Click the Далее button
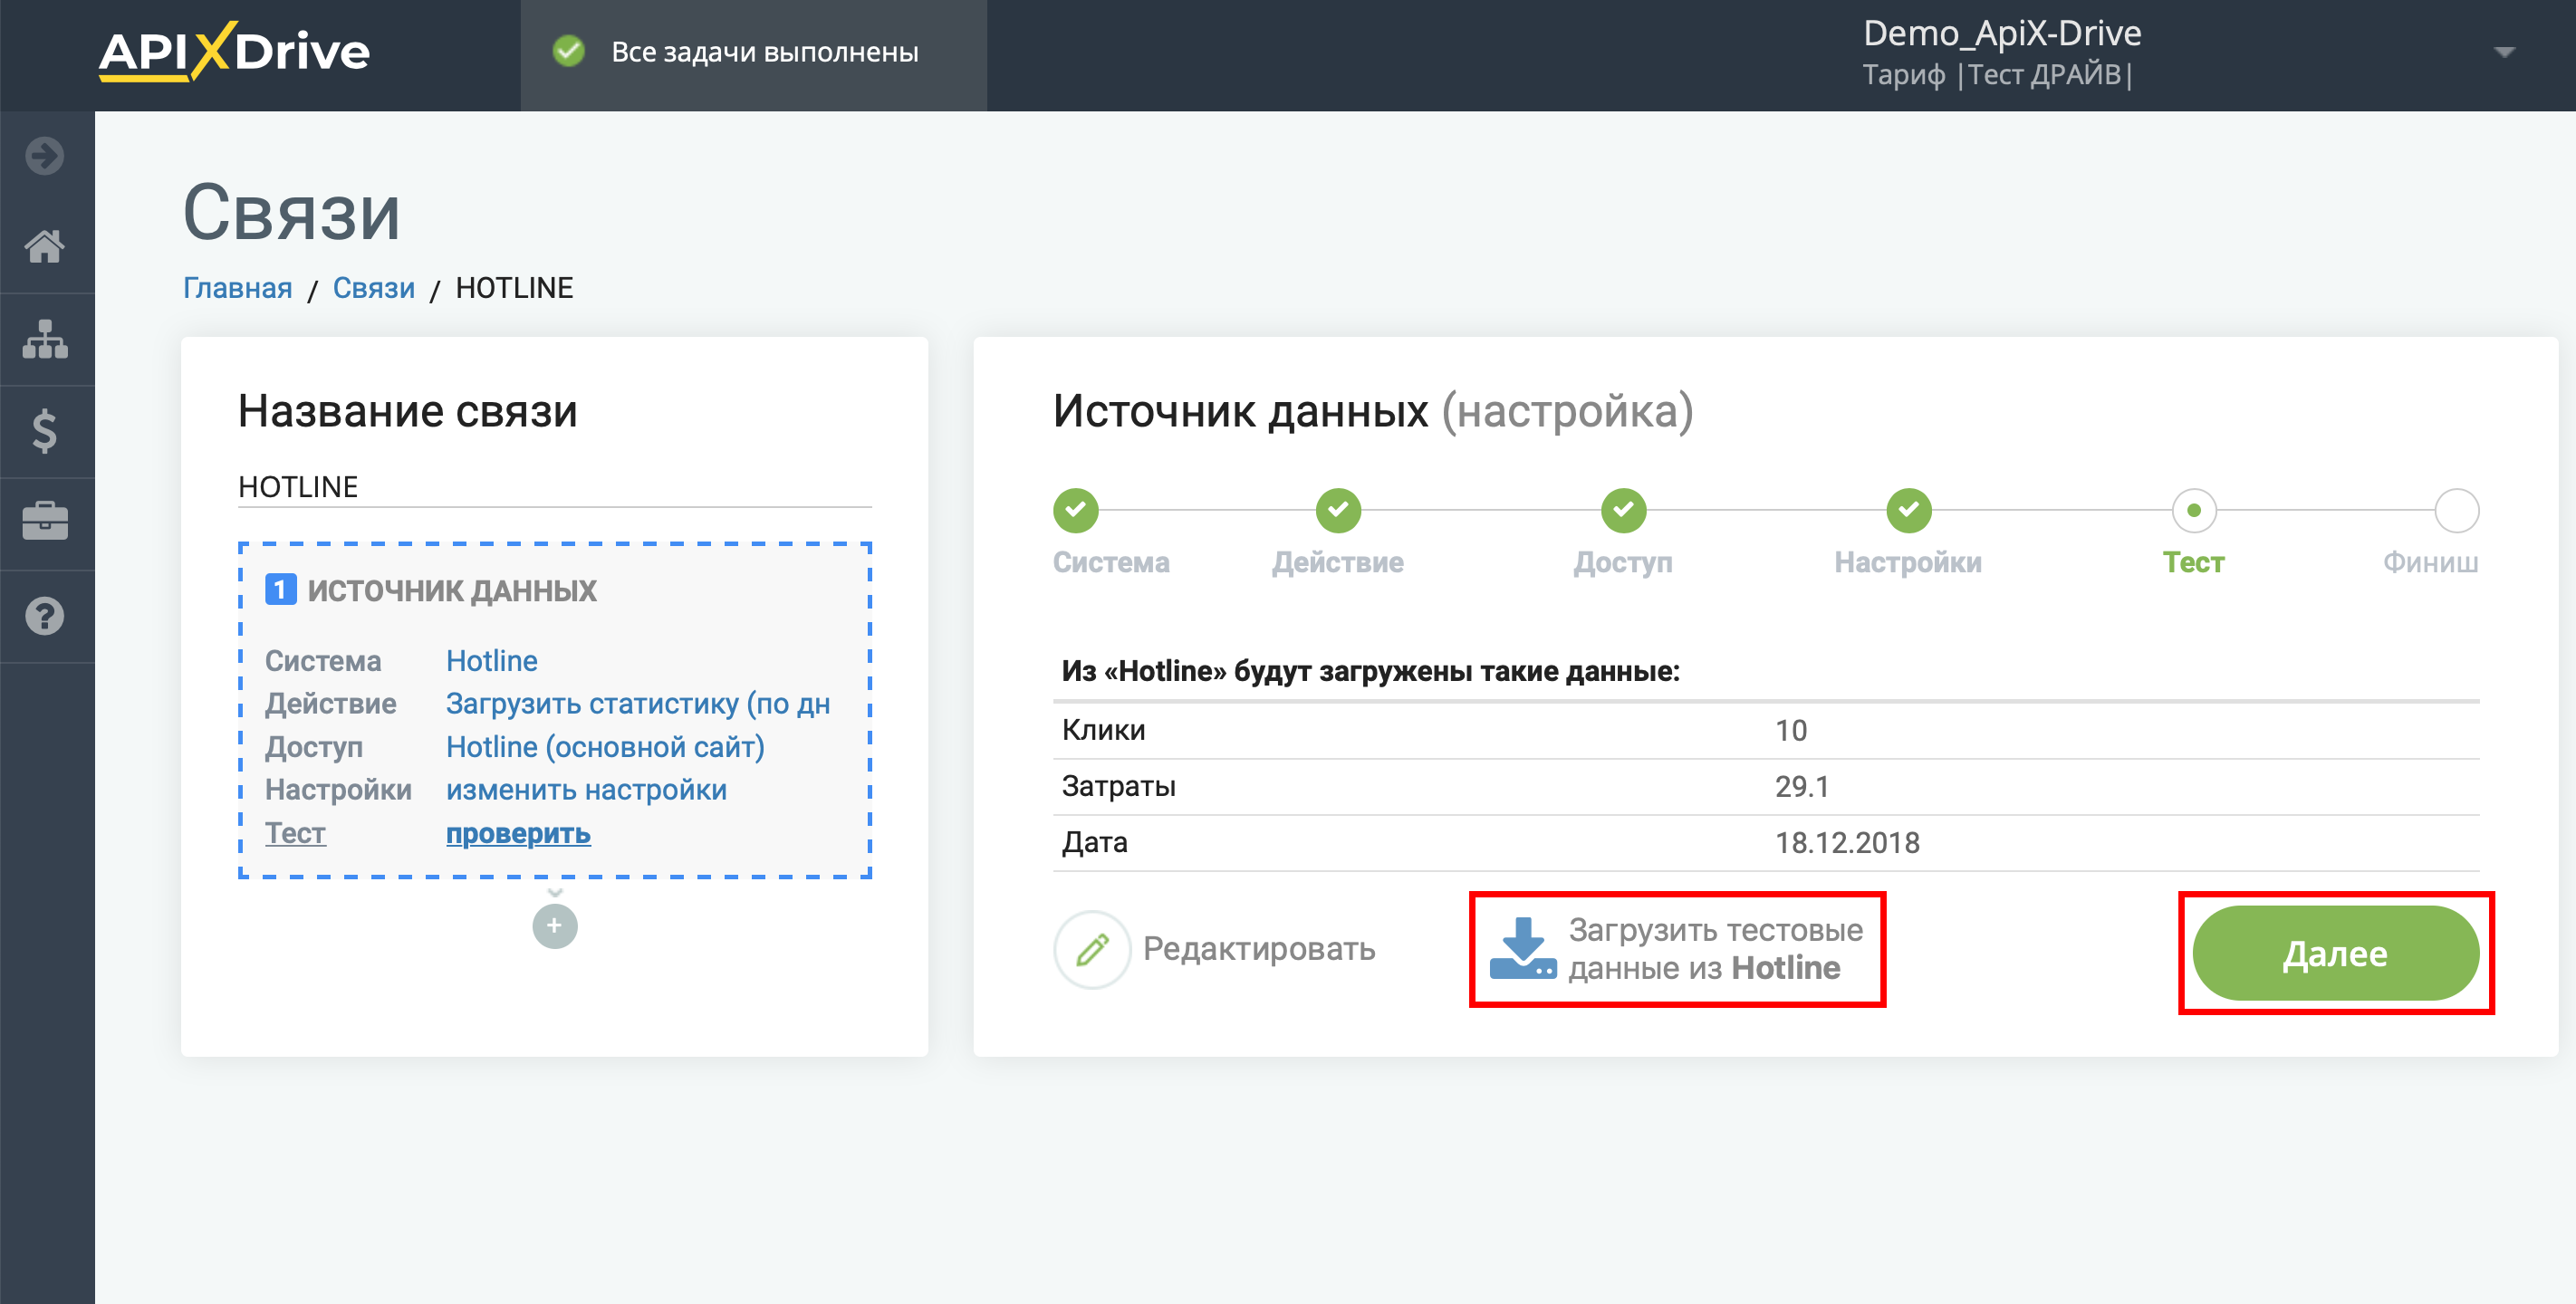 [x=2335, y=953]
